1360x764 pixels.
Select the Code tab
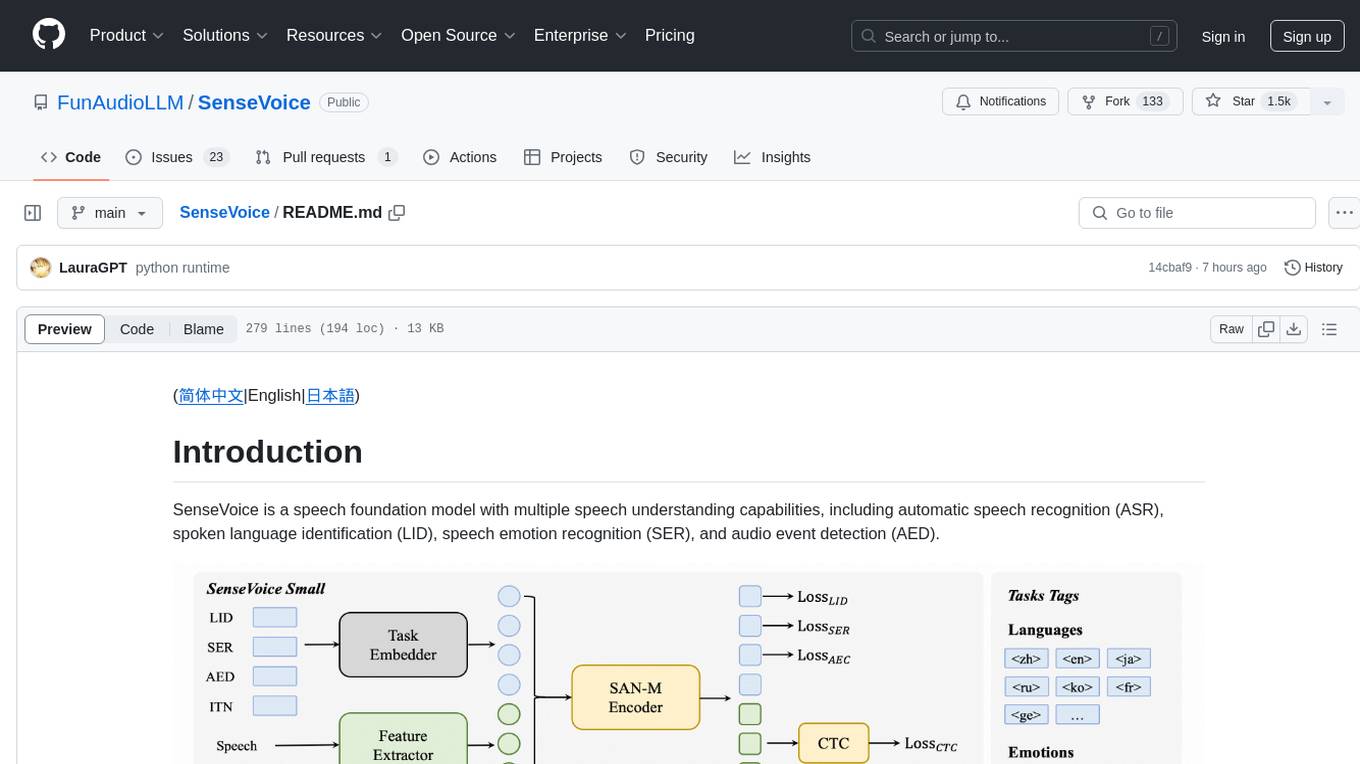(71, 157)
